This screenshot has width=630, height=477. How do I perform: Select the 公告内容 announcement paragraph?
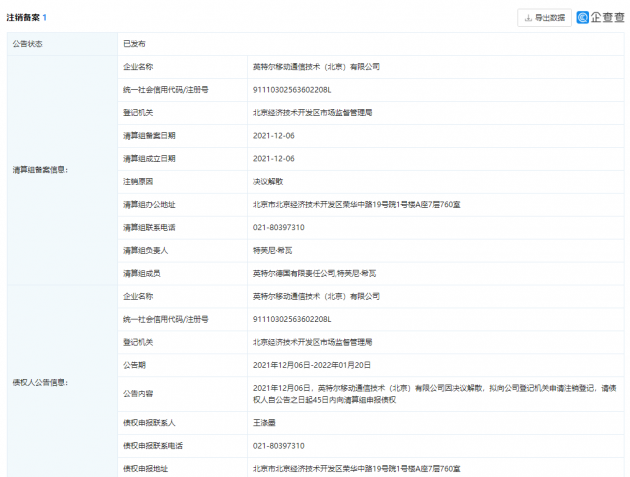point(435,394)
